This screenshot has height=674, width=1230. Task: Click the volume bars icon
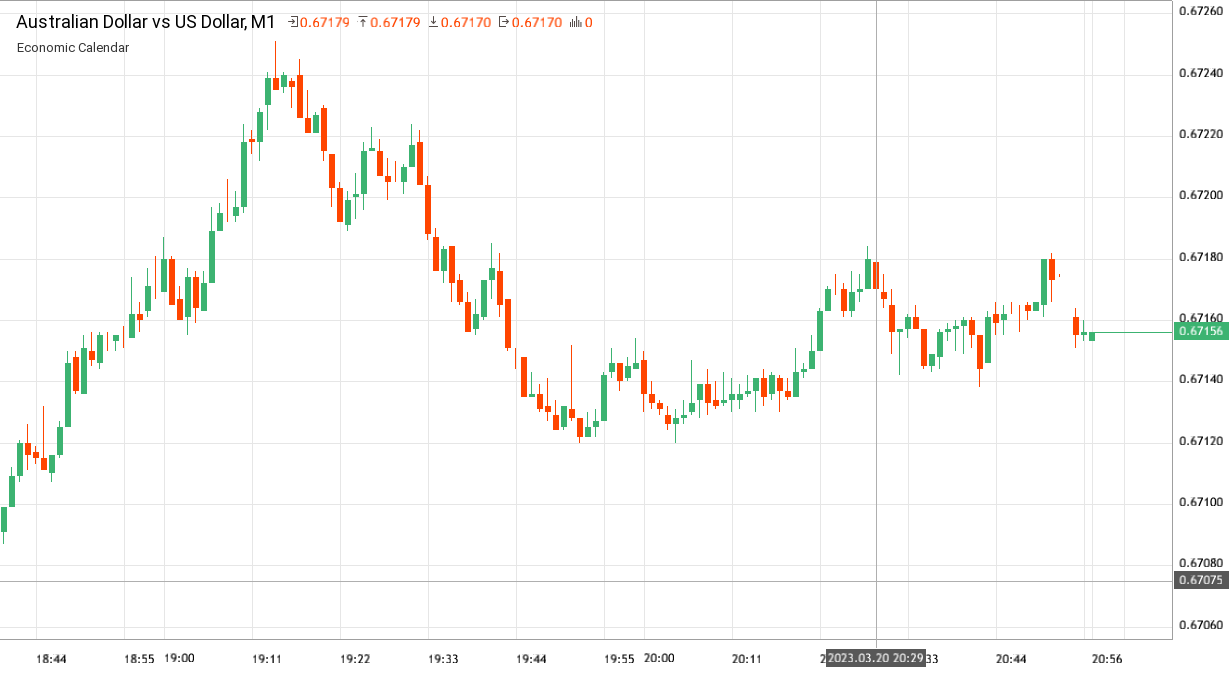[x=576, y=22]
